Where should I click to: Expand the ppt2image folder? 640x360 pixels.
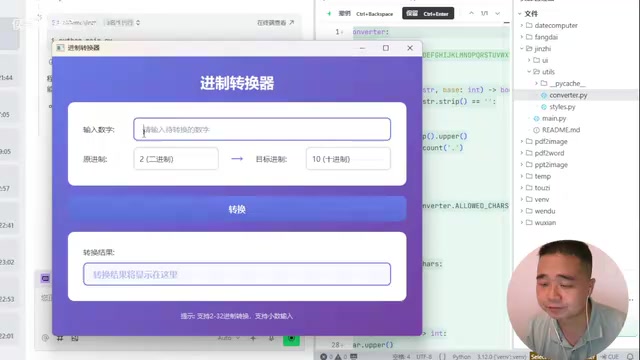pyautogui.click(x=522, y=165)
